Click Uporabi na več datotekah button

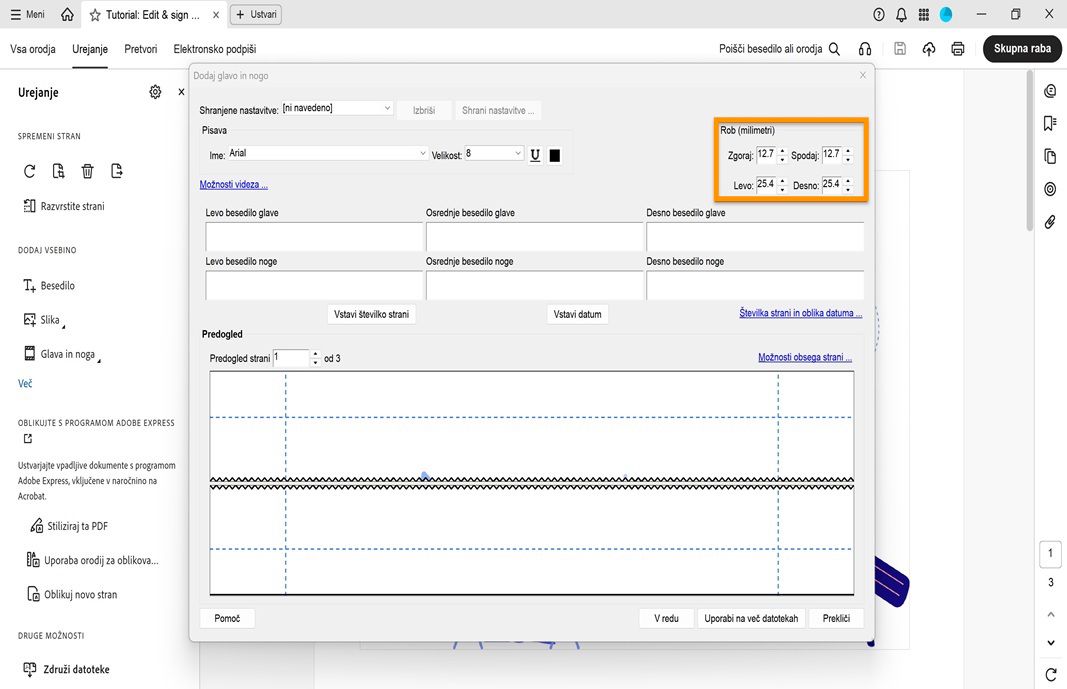751,618
